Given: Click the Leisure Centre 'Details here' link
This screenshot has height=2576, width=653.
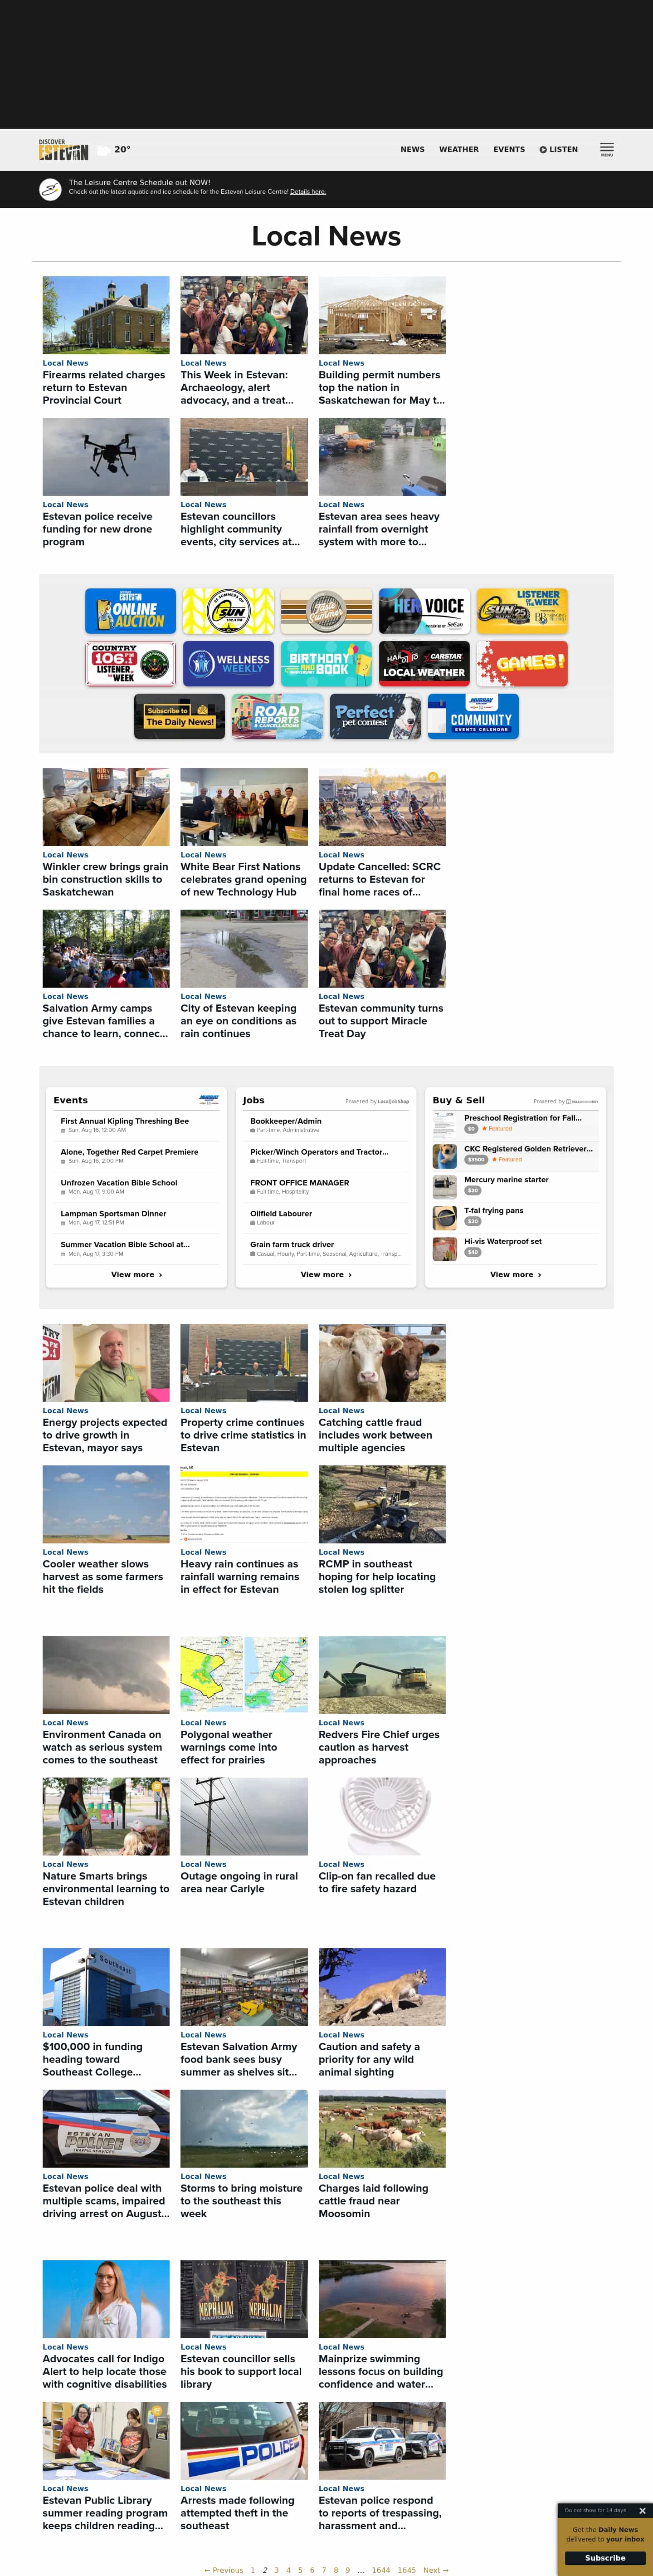Looking at the screenshot, I should [x=308, y=192].
